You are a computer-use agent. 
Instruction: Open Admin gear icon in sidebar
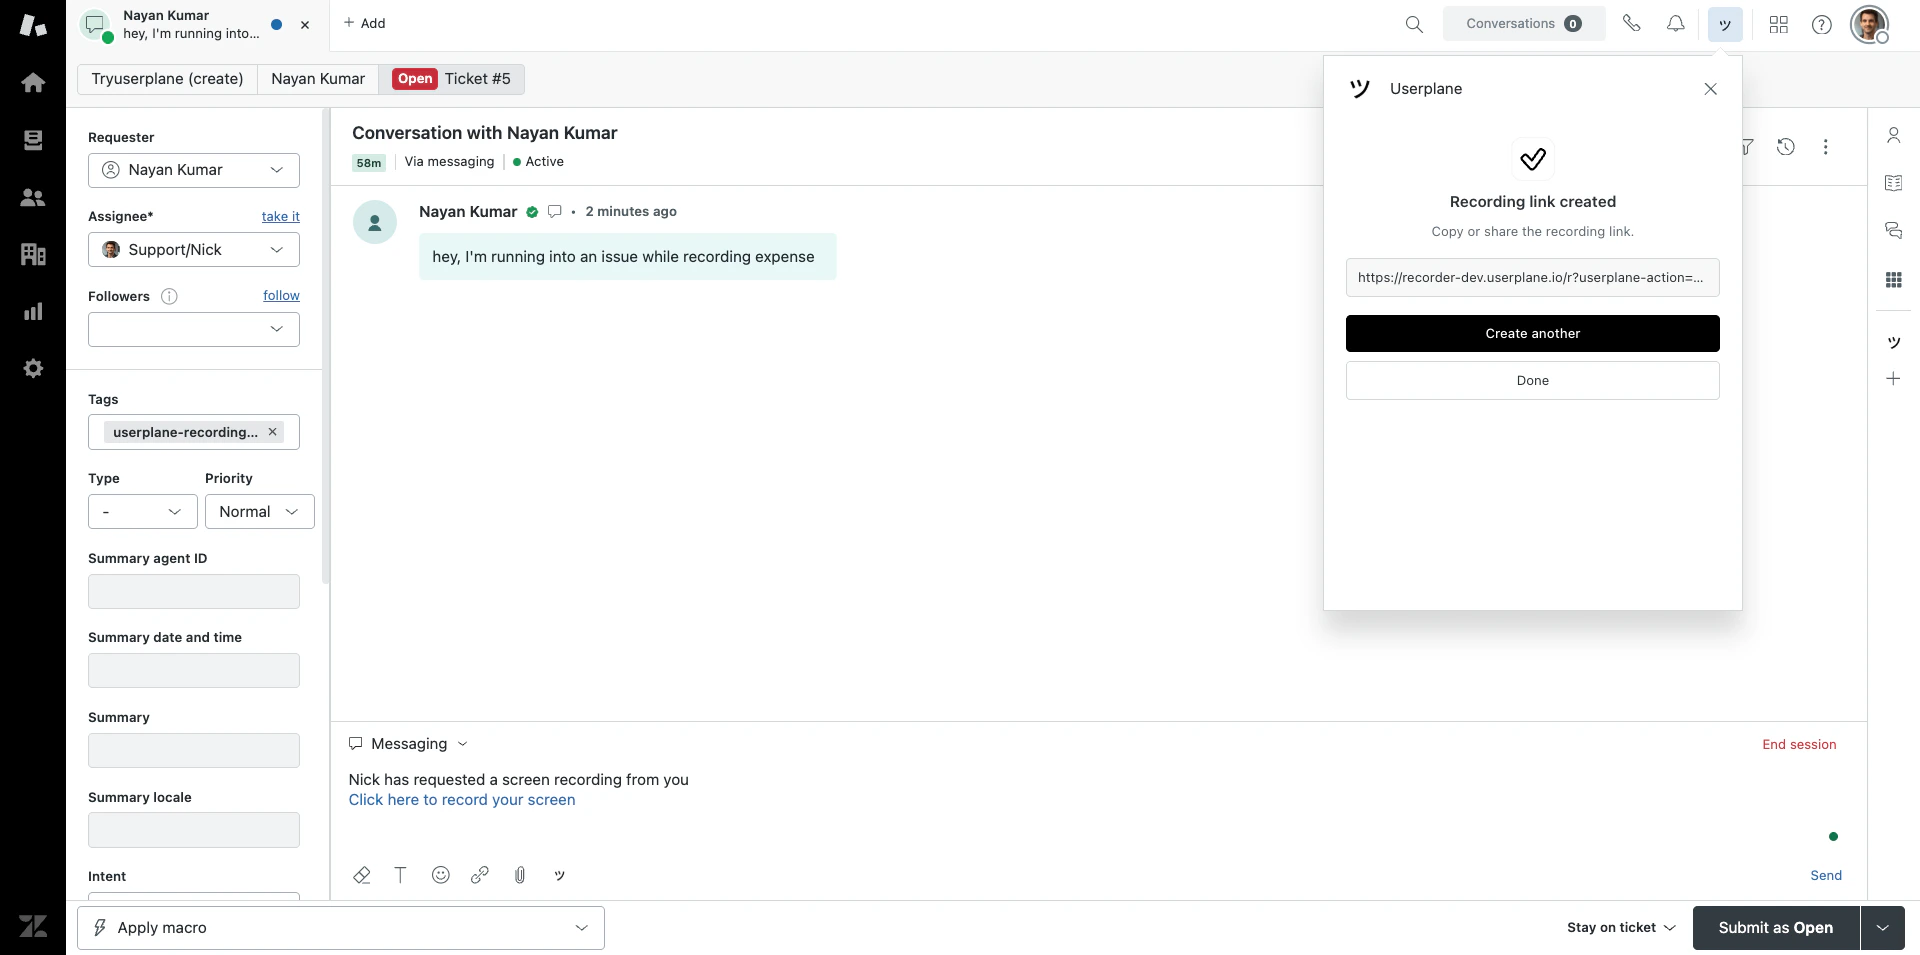click(33, 368)
